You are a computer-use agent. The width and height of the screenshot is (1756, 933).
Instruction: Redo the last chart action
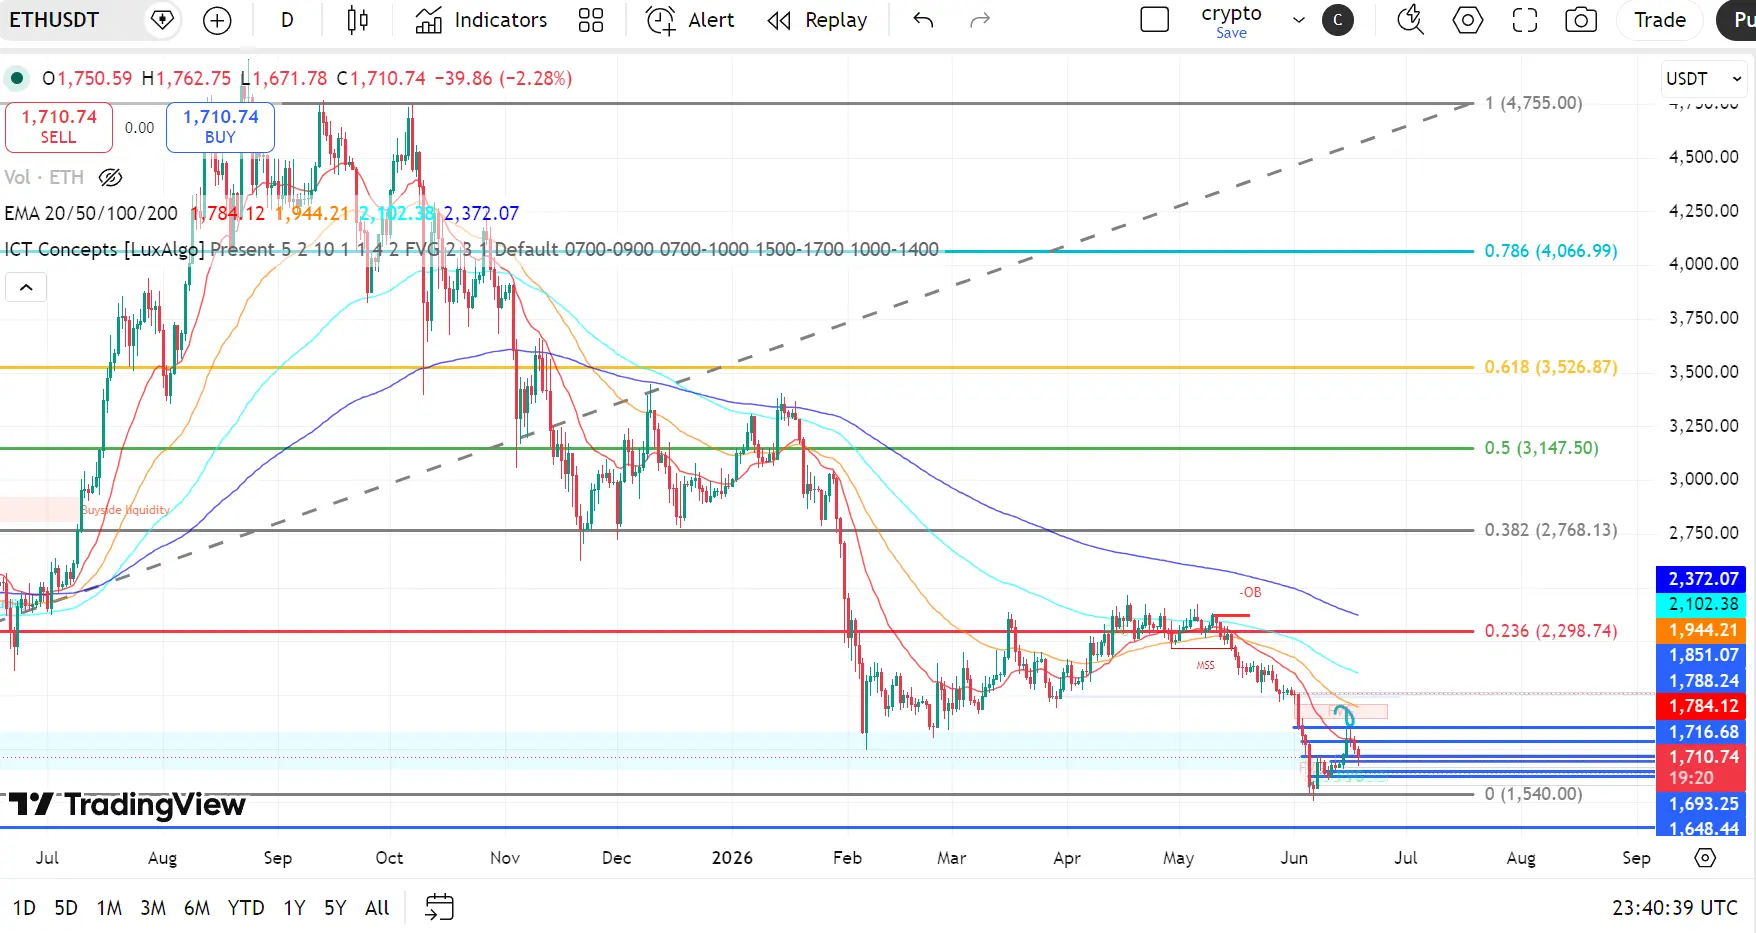click(980, 20)
